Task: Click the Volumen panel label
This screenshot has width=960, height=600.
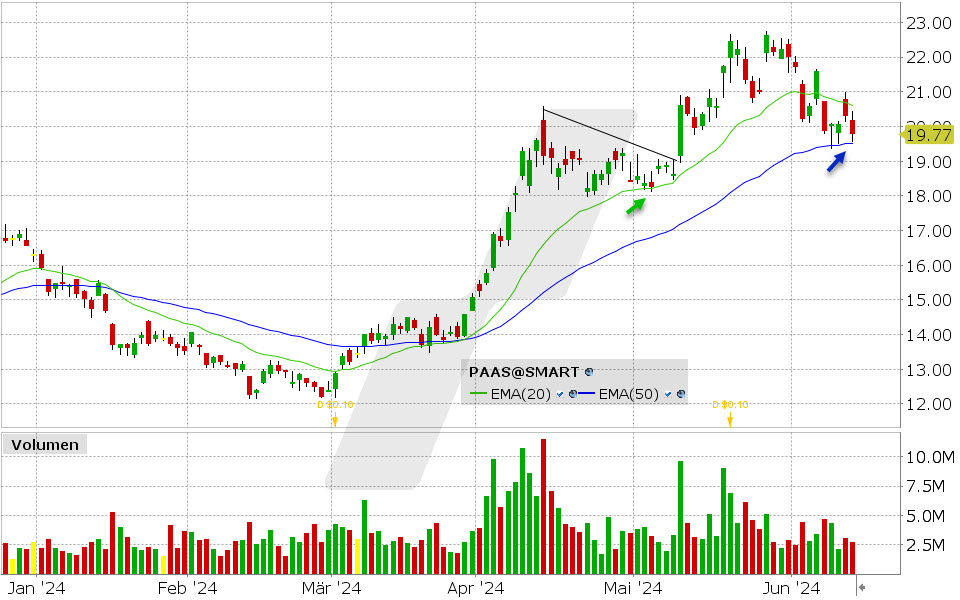Action: click(x=45, y=444)
